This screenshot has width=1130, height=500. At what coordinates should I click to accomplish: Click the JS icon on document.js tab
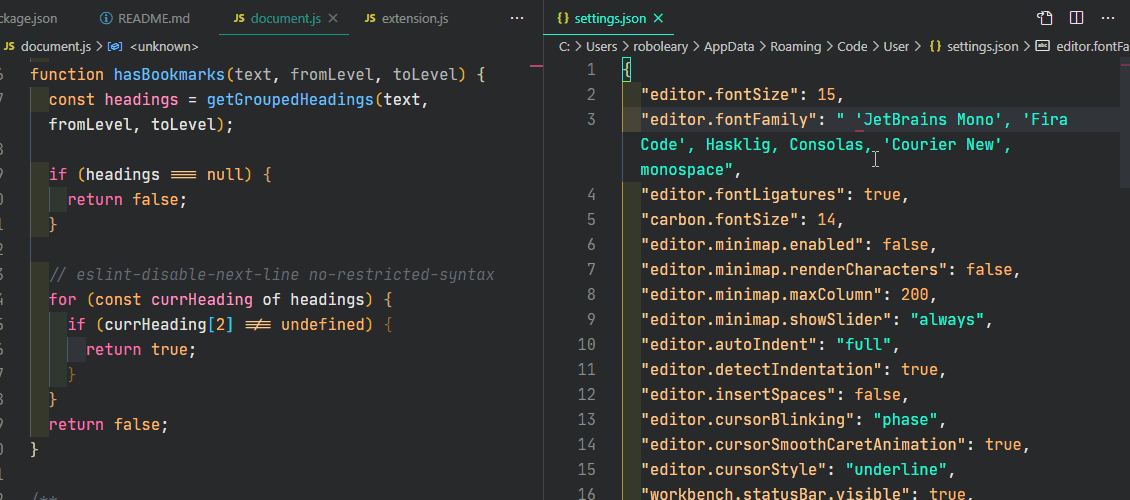pos(239,18)
